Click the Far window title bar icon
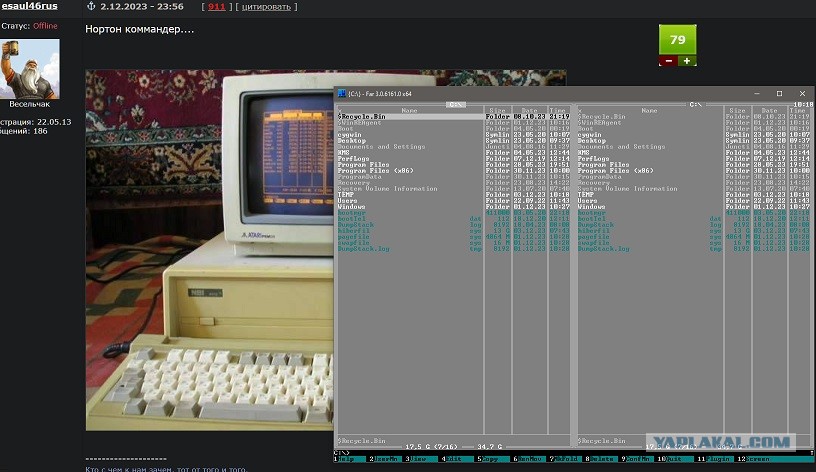Image resolution: width=816 pixels, height=472 pixels. tap(342, 94)
